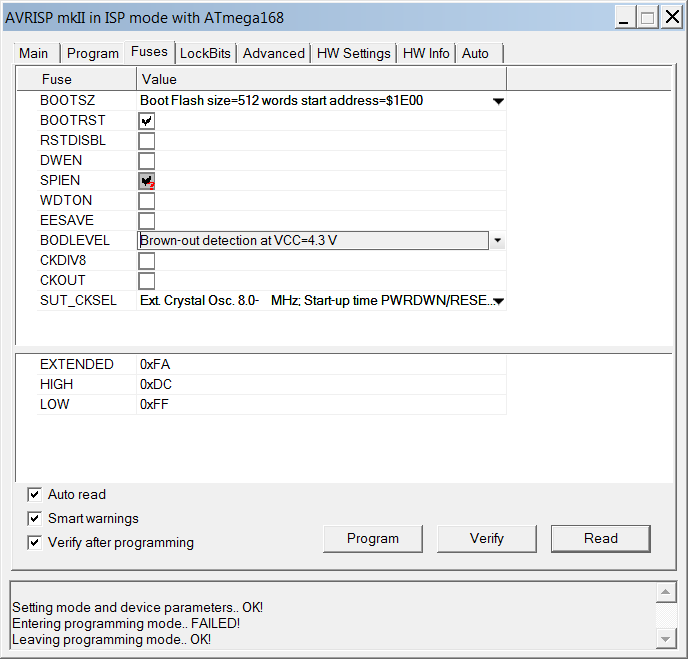This screenshot has width=688, height=659.
Task: Tick the DWEN fuse checkbox
Action: point(147,161)
